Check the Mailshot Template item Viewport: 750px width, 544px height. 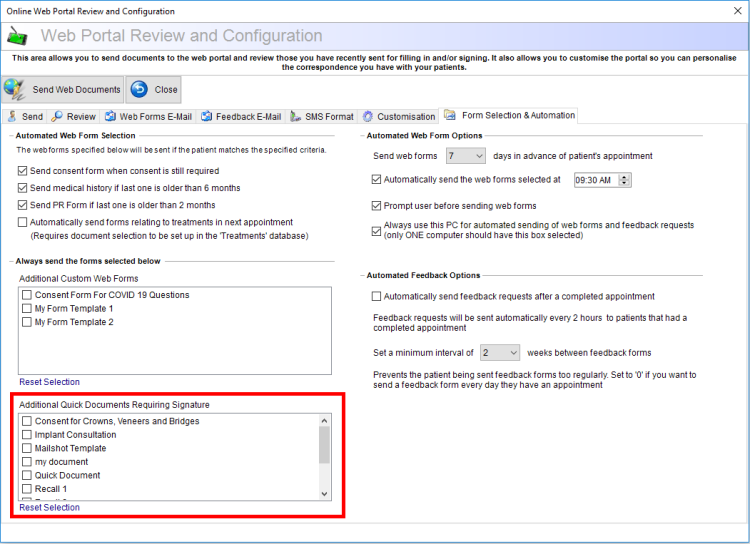[27, 448]
